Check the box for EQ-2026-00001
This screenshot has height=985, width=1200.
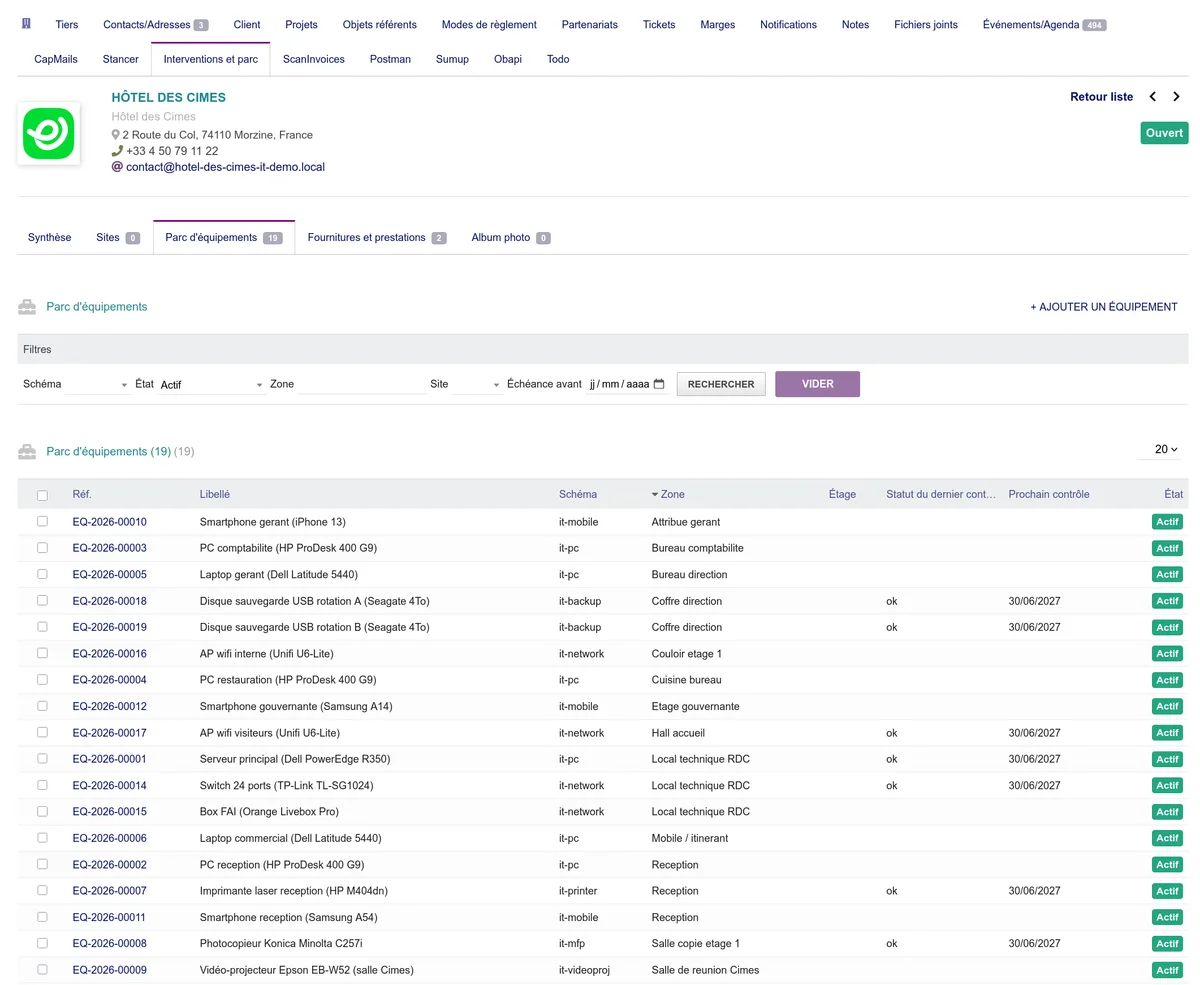click(42, 758)
